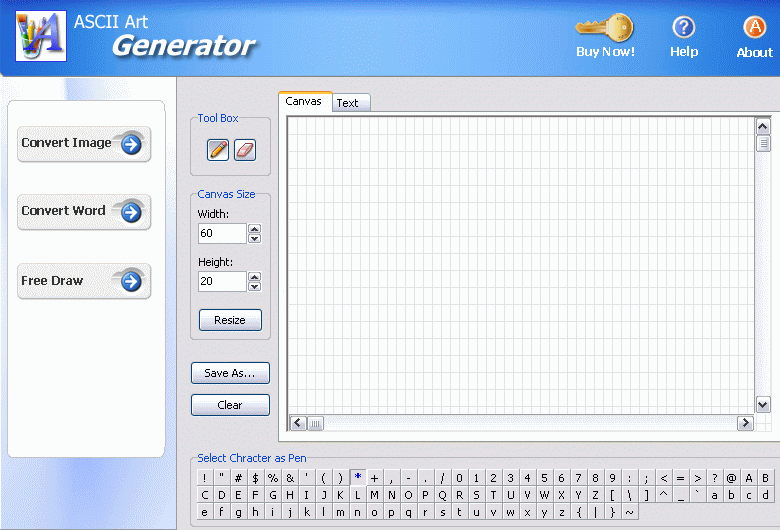Screen dimensions: 780x530
Task: Choose the @ character as pen
Action: pyautogui.click(x=731, y=478)
